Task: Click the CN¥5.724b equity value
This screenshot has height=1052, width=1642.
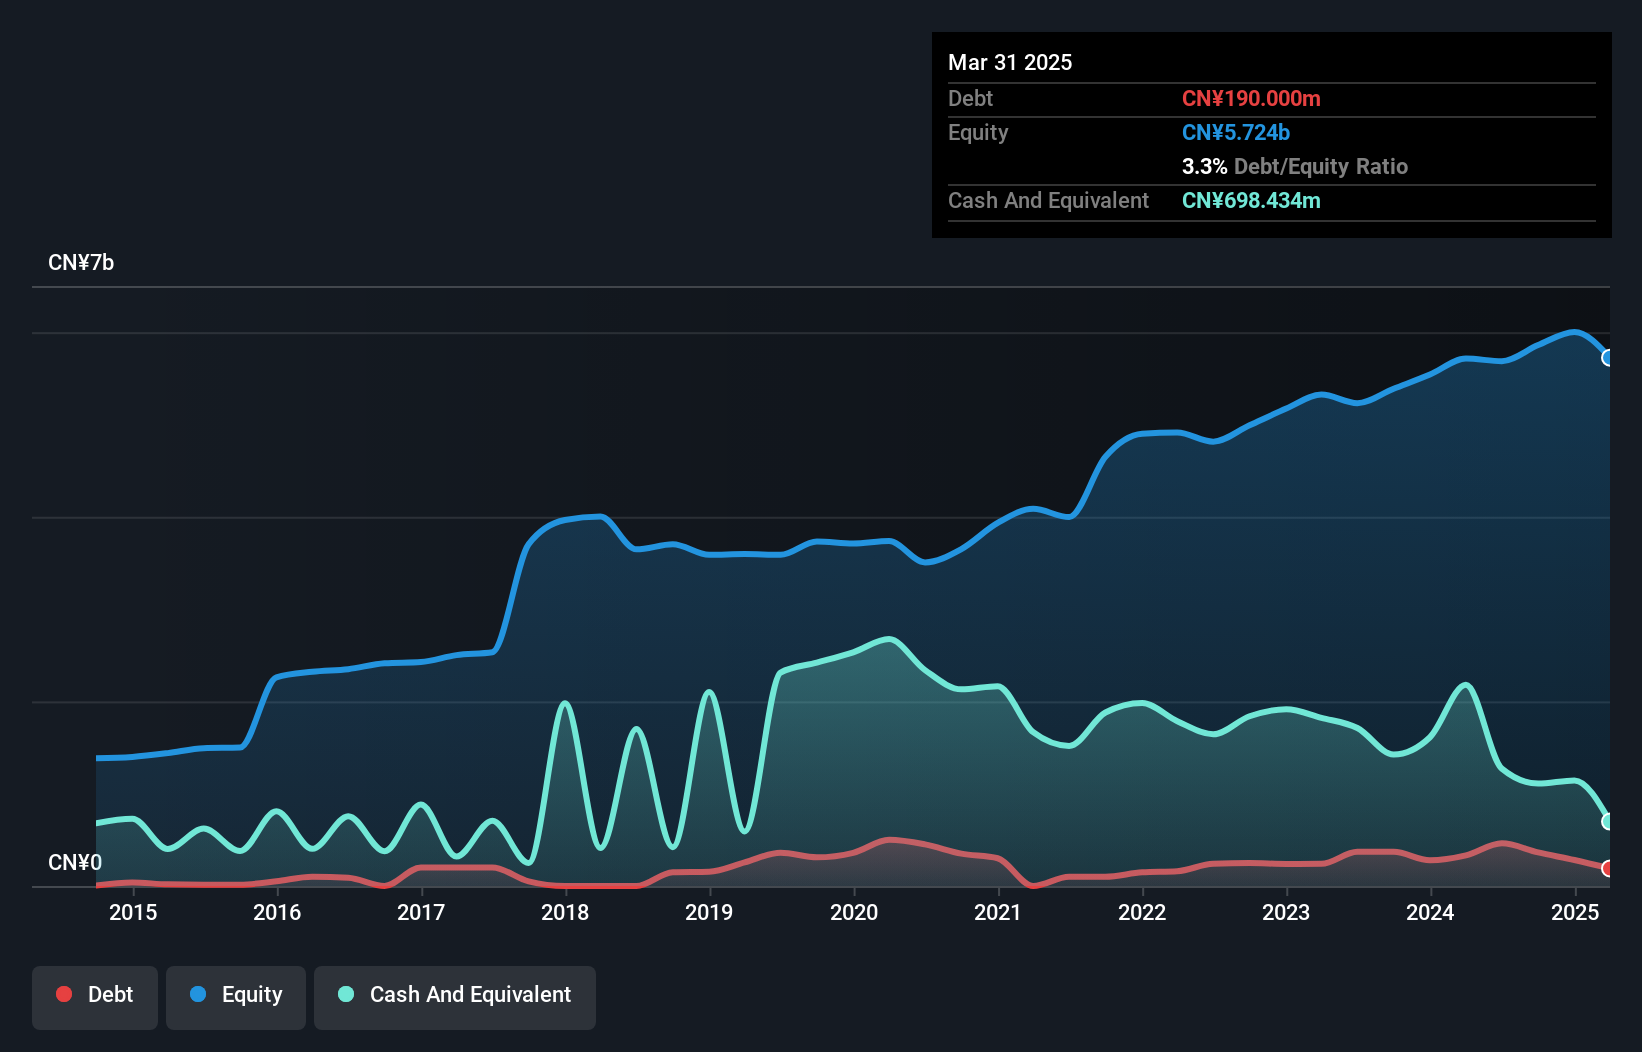Action: (x=1236, y=132)
